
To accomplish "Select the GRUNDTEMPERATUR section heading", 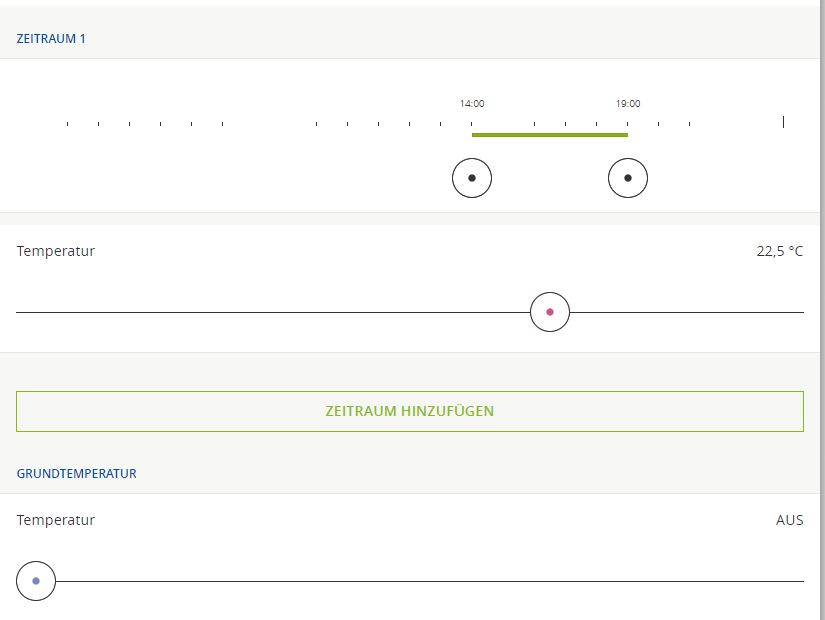I will click(77, 473).
